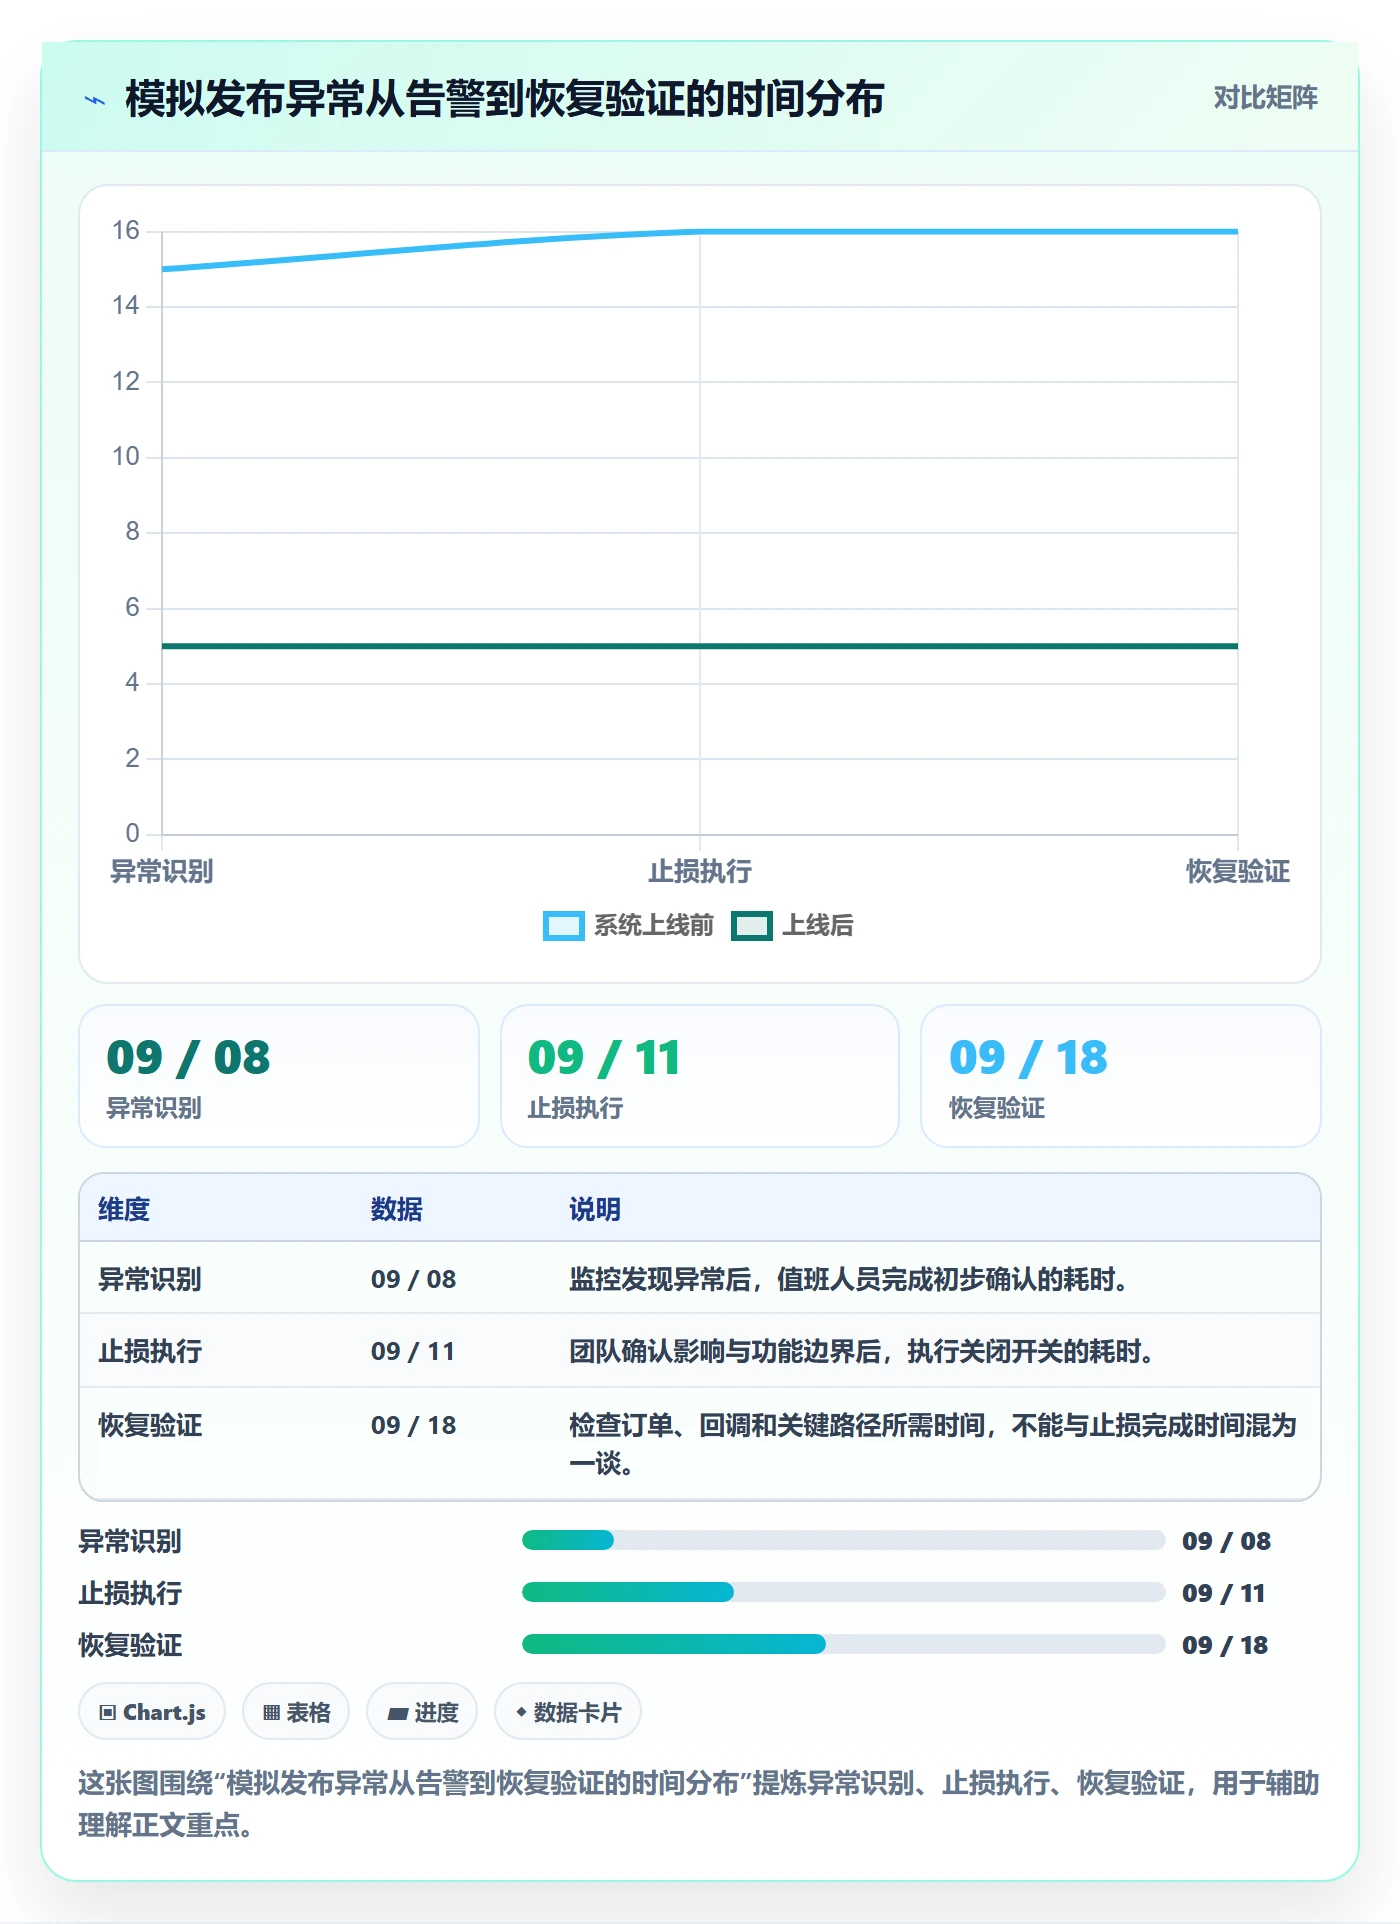This screenshot has width=1400, height=1924.
Task: Click the description starting with 团队确认影响
Action: (862, 1352)
